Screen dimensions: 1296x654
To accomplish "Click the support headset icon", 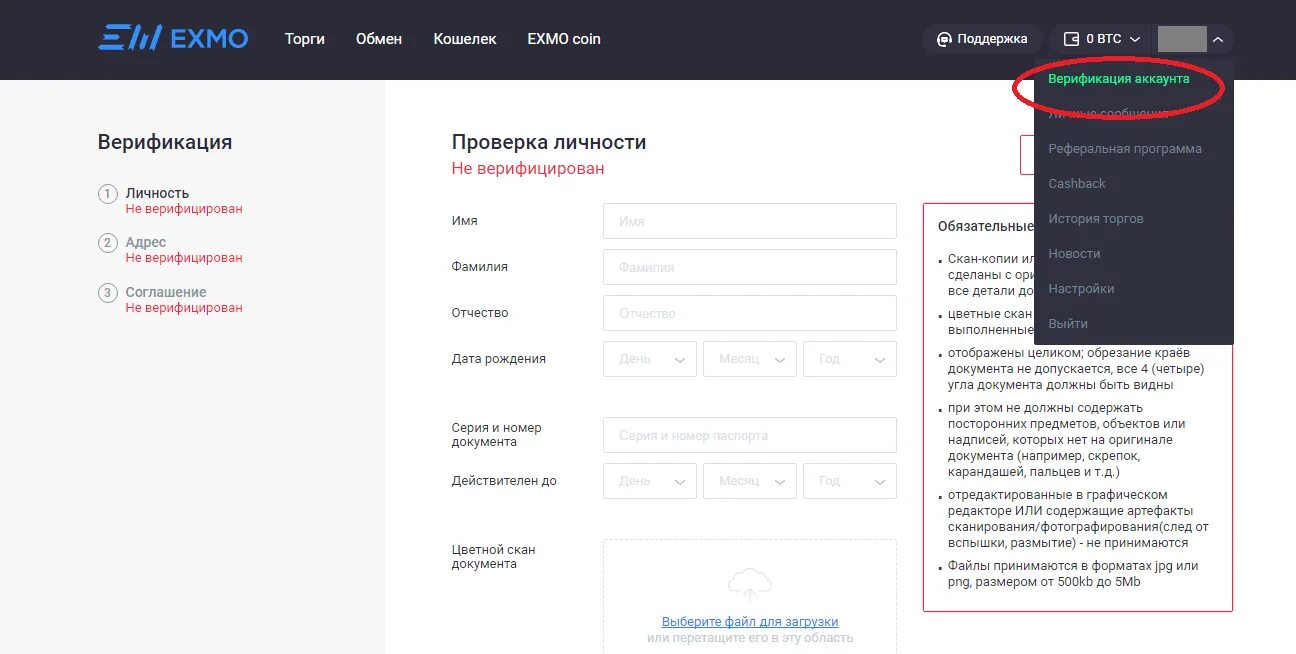I will click(944, 39).
